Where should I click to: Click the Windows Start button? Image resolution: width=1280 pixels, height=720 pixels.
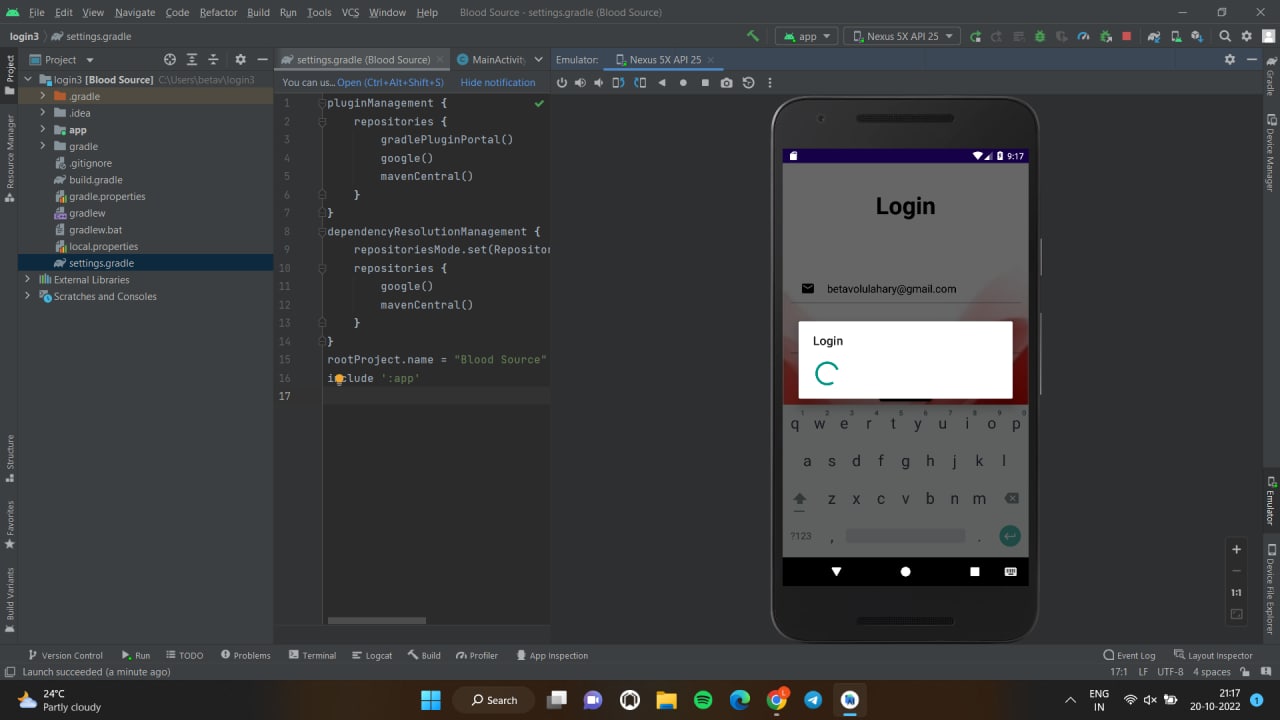pyautogui.click(x=431, y=700)
